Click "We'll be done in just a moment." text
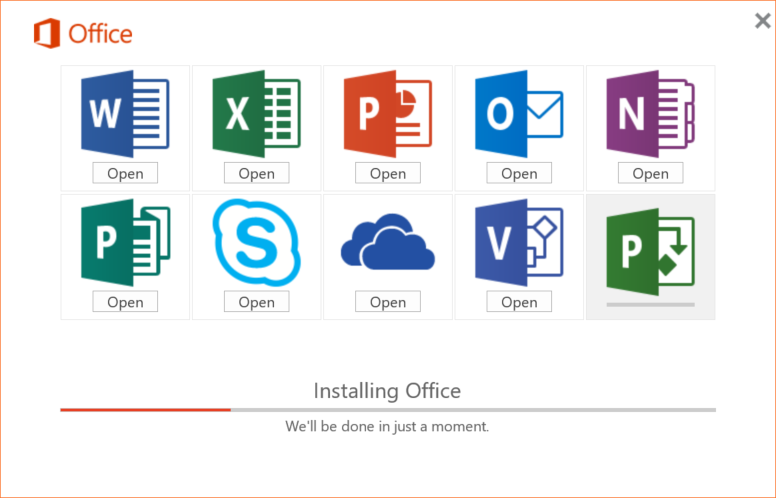The height and width of the screenshot is (498, 776). (387, 427)
